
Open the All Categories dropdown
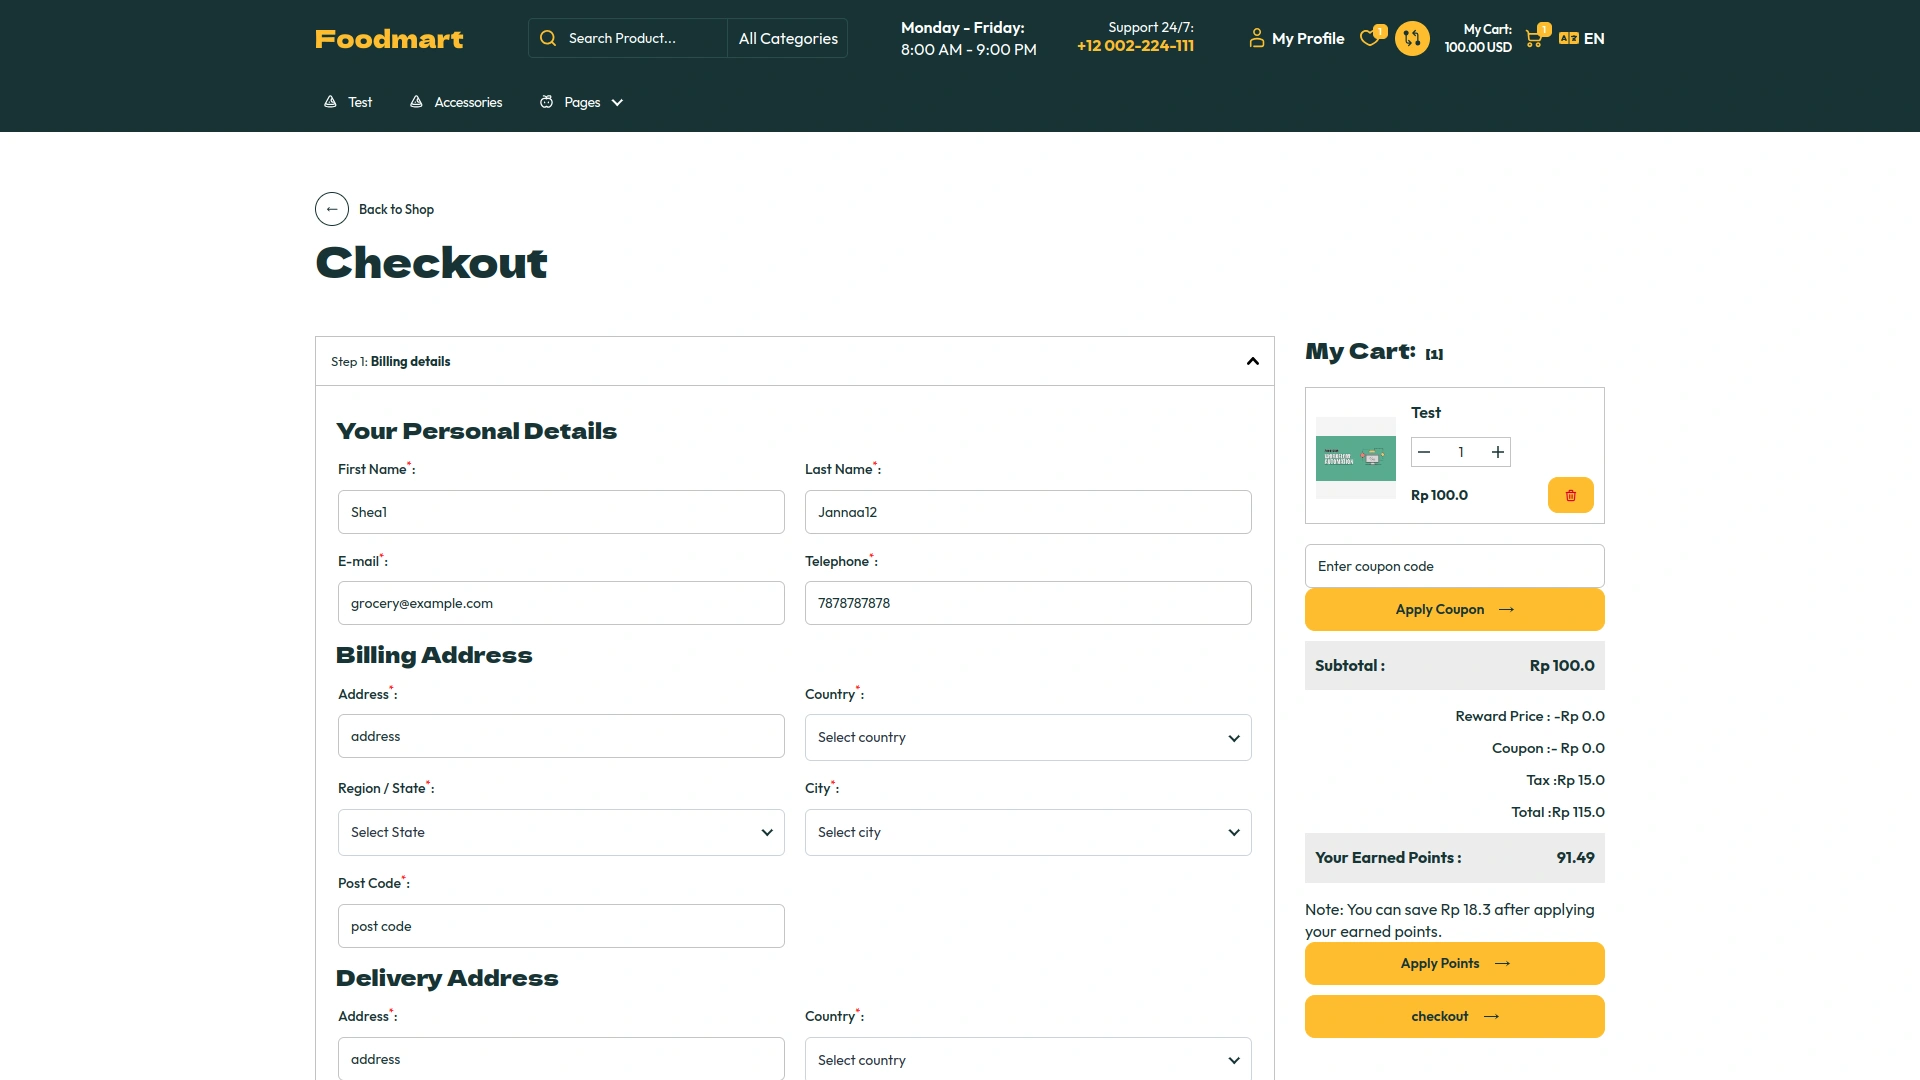tap(788, 39)
